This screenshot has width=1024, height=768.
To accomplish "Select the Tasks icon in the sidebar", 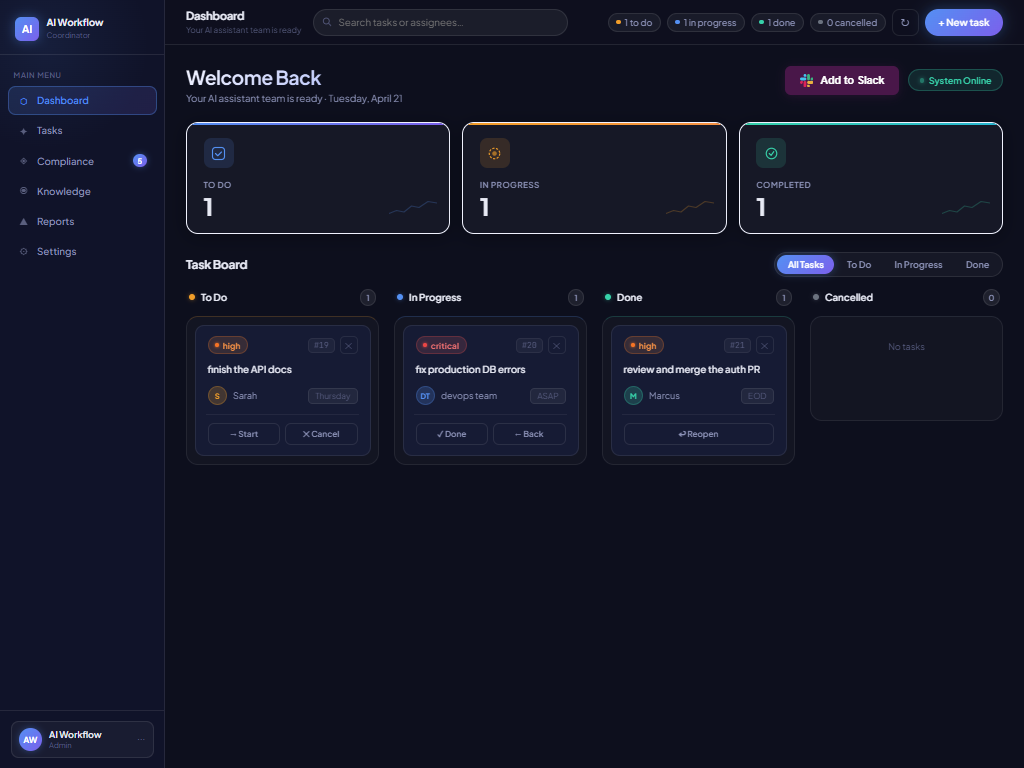I will point(23,131).
